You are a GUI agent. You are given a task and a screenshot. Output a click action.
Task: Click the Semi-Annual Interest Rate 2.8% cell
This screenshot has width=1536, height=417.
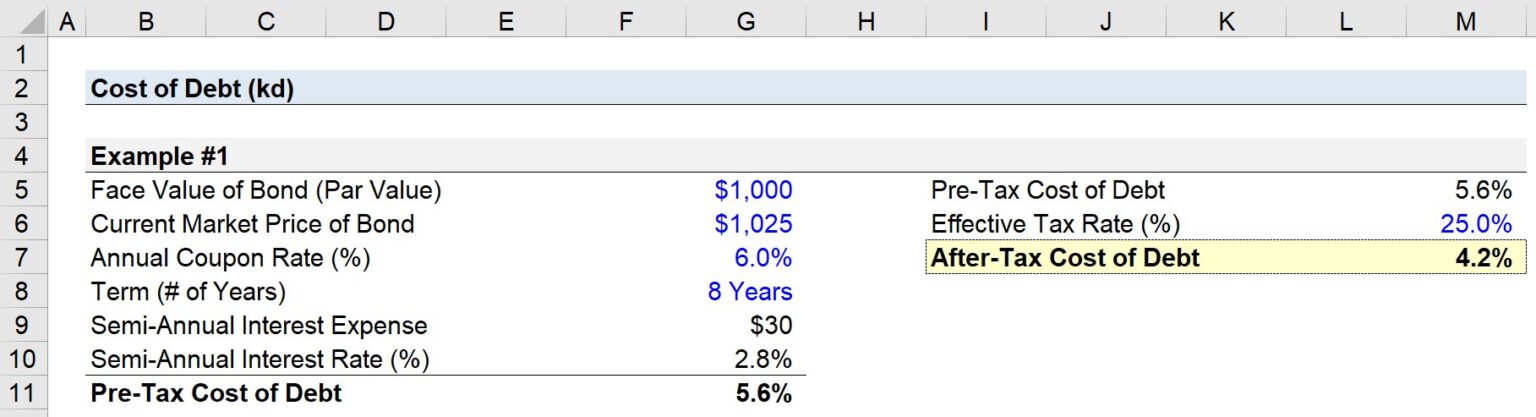pos(763,359)
